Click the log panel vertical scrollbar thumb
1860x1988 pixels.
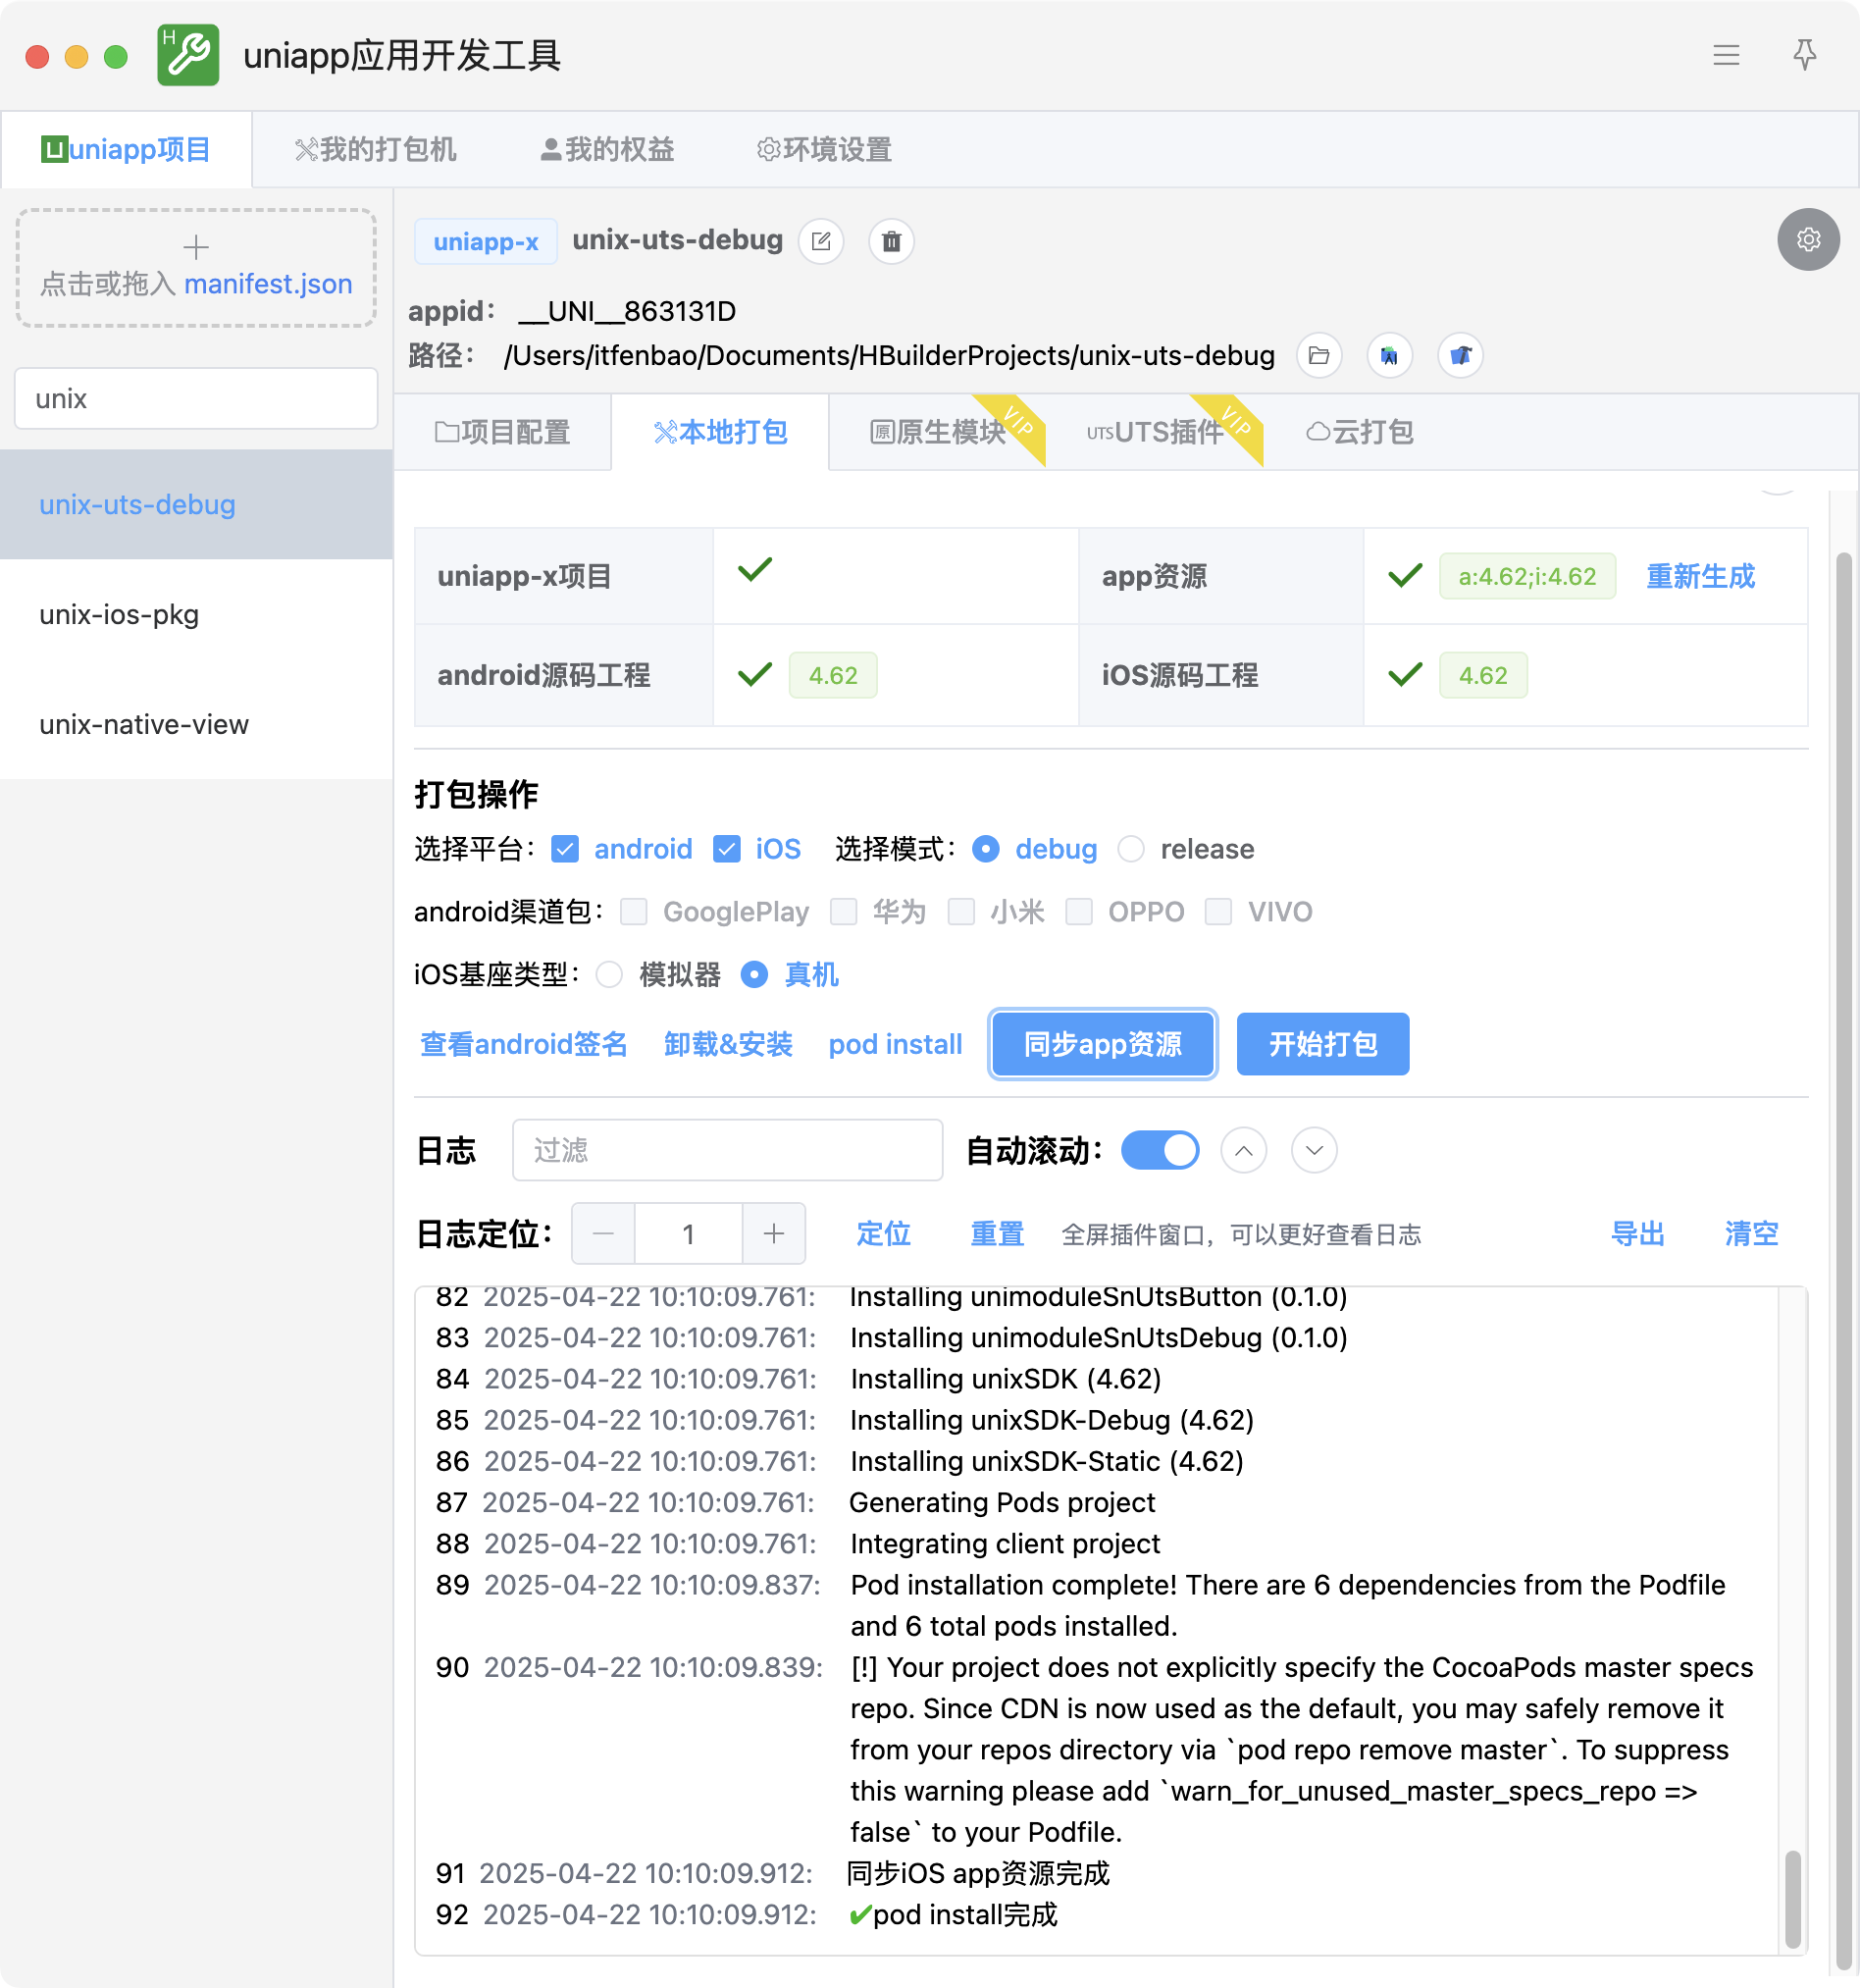pos(1792,1898)
